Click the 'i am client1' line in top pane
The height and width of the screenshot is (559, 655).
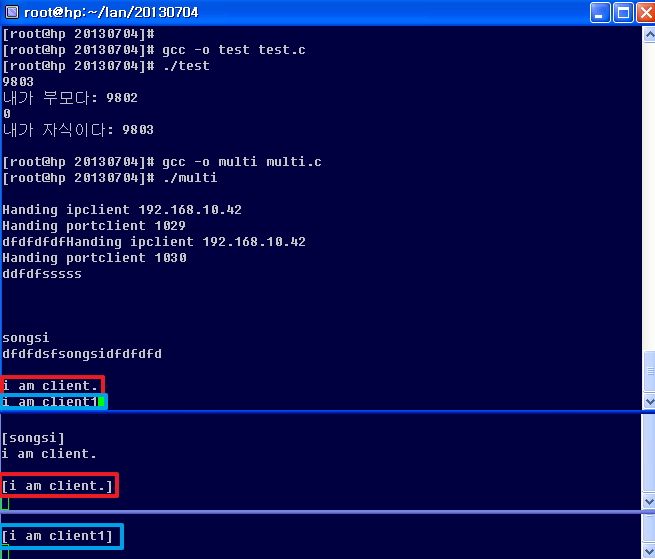pos(50,401)
